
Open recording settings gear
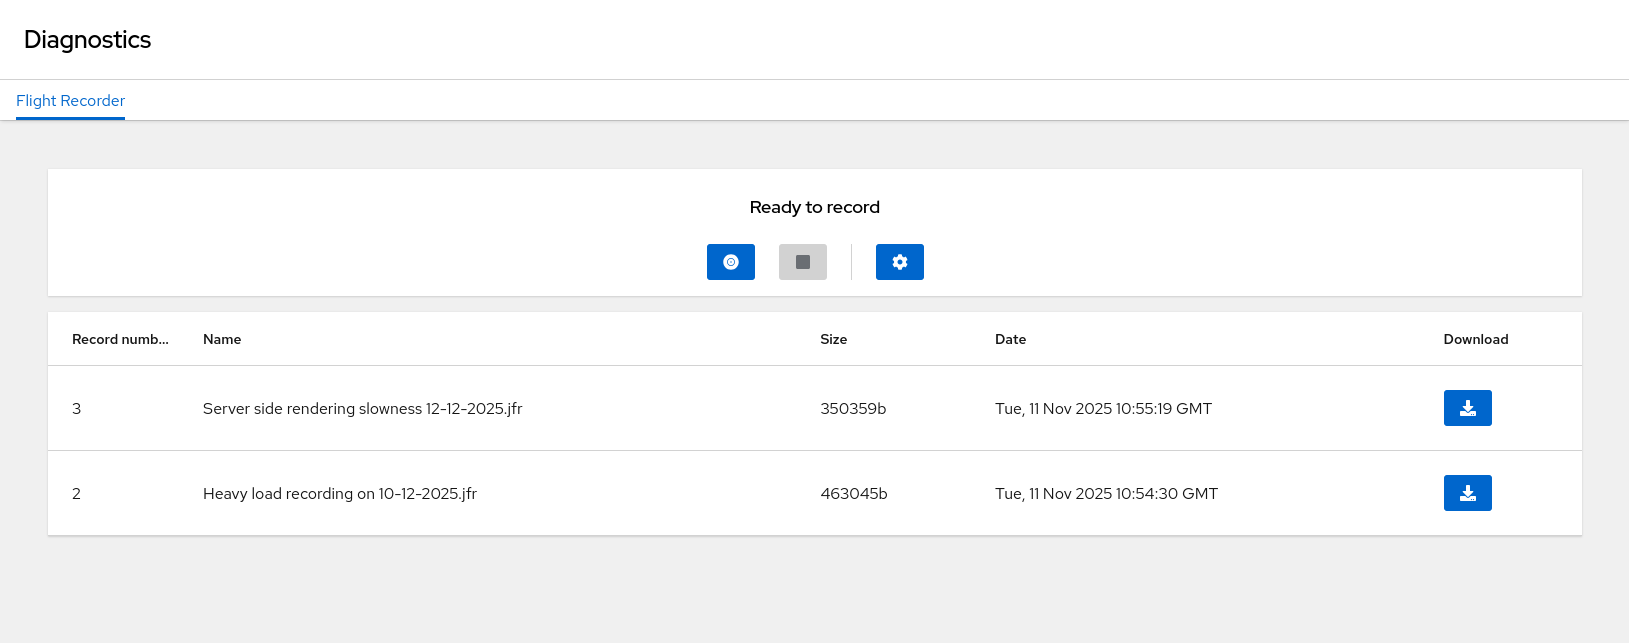point(899,262)
